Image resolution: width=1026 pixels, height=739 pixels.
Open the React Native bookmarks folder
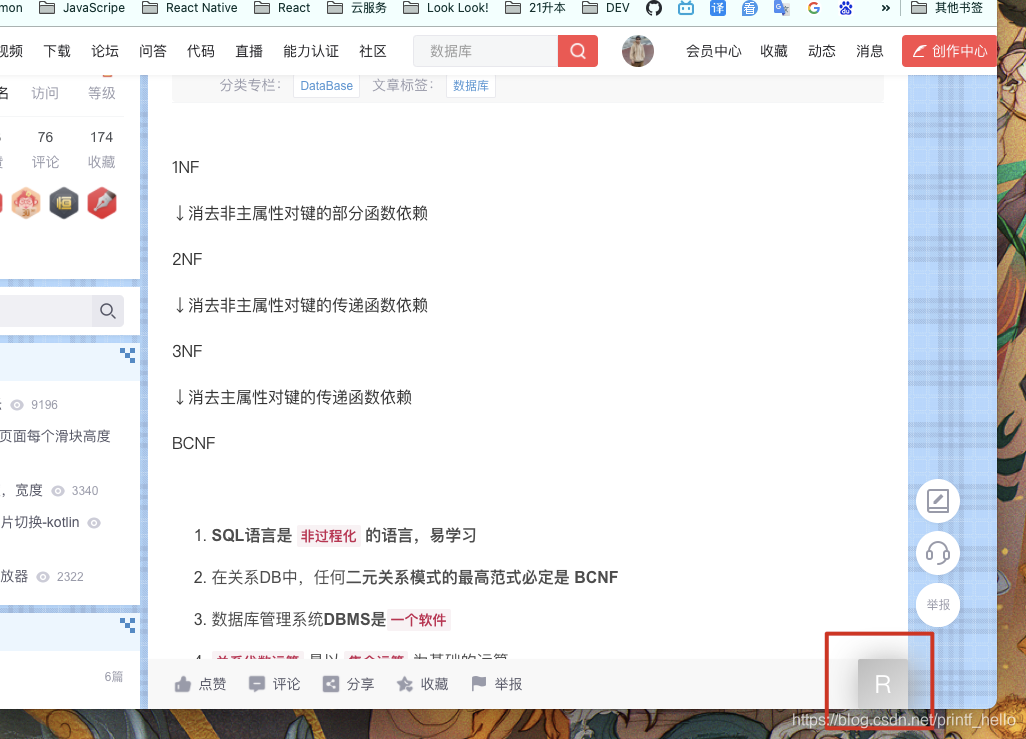pyautogui.click(x=190, y=8)
